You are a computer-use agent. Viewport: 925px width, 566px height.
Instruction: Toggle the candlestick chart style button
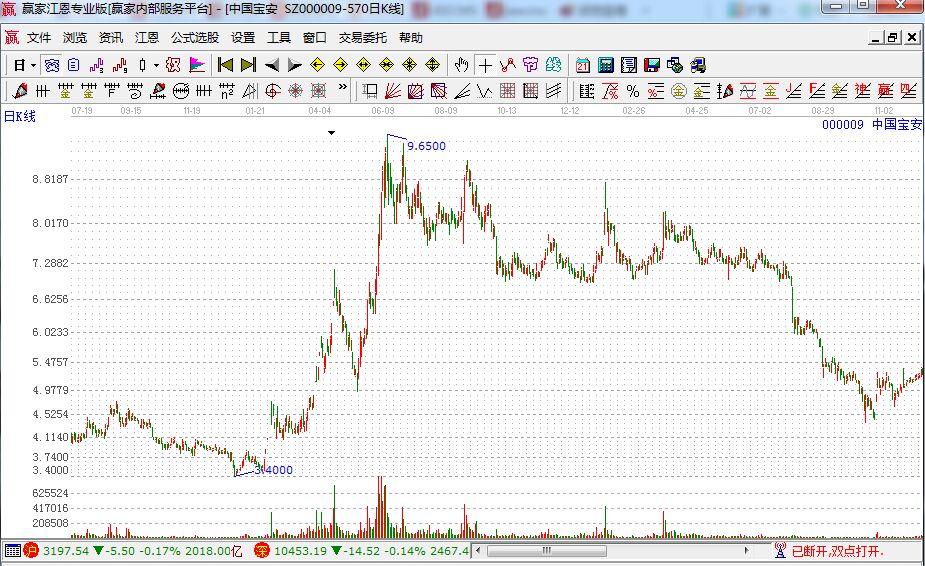tap(142, 65)
